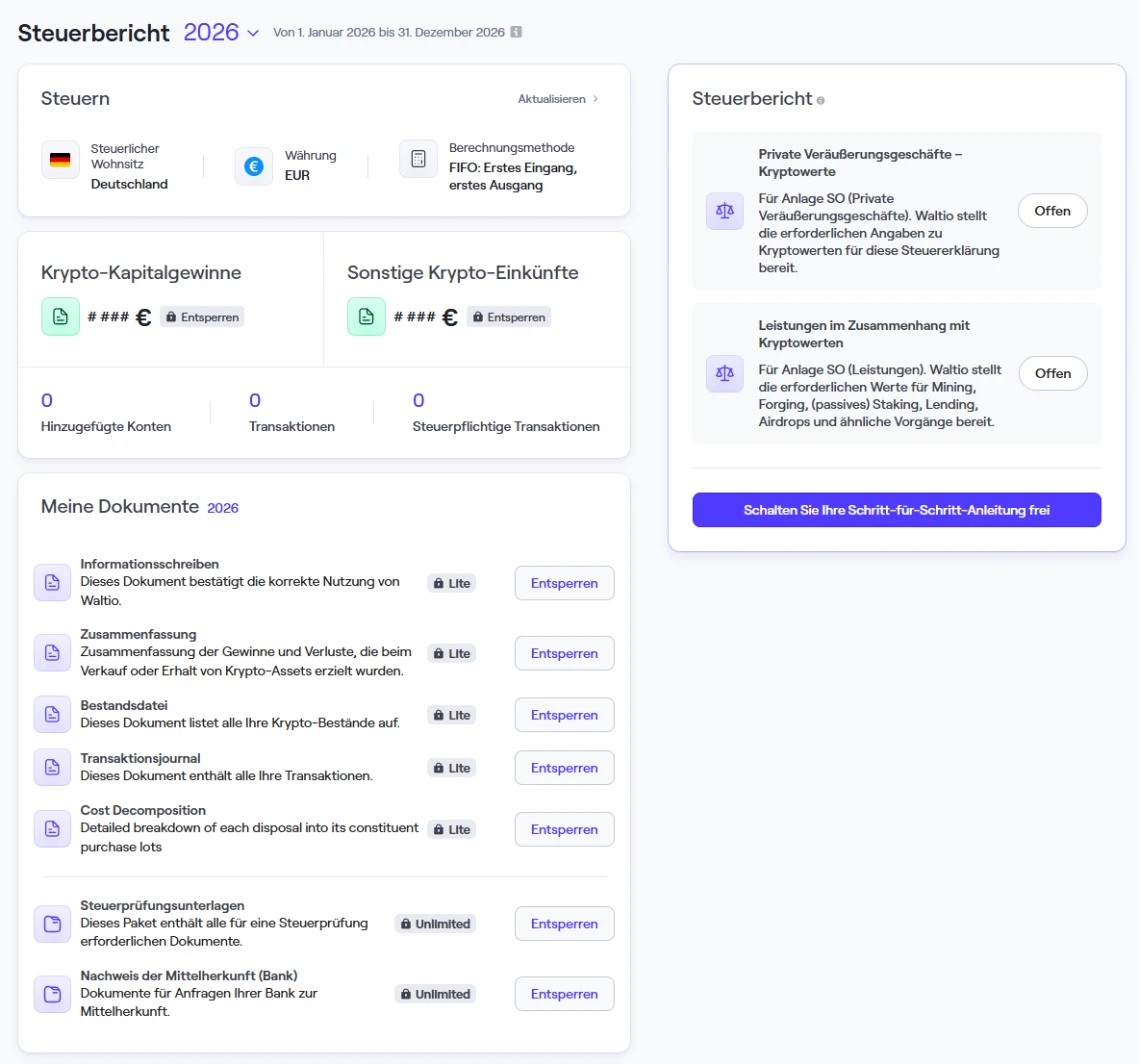Unlock the Bestandsdatei document

[564, 715]
